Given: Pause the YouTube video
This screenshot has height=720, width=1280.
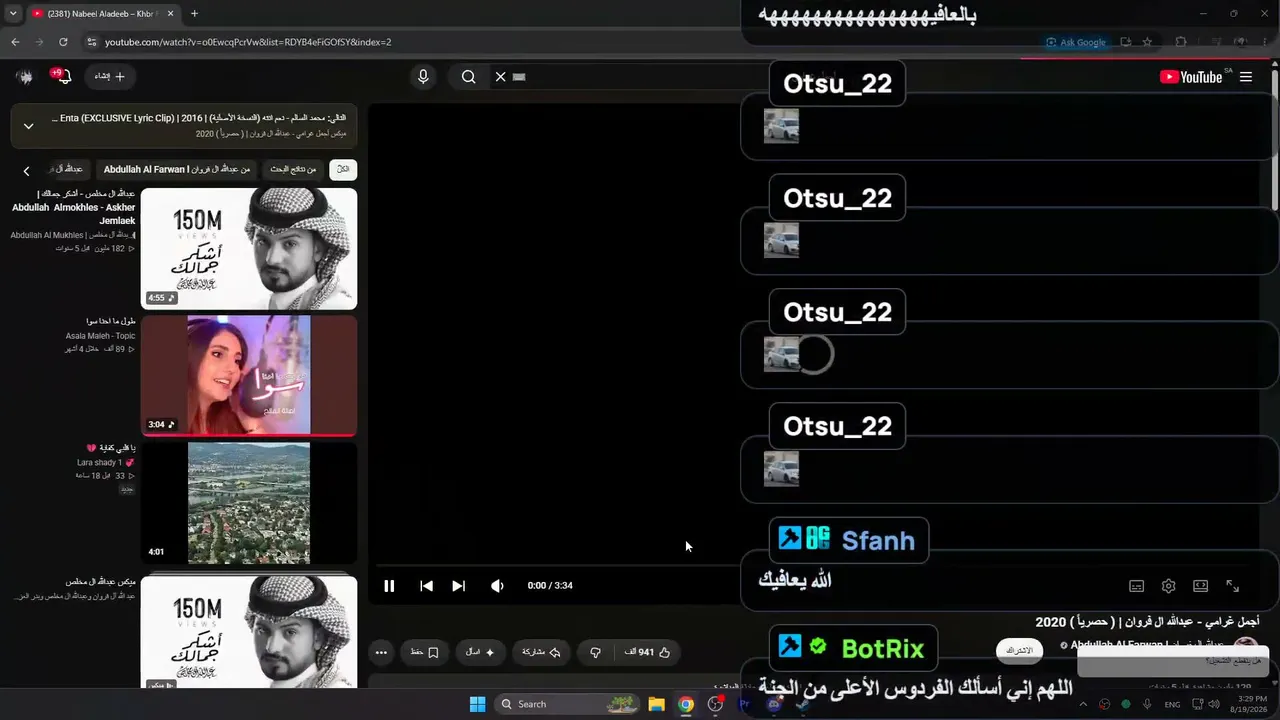Looking at the screenshot, I should (x=389, y=586).
